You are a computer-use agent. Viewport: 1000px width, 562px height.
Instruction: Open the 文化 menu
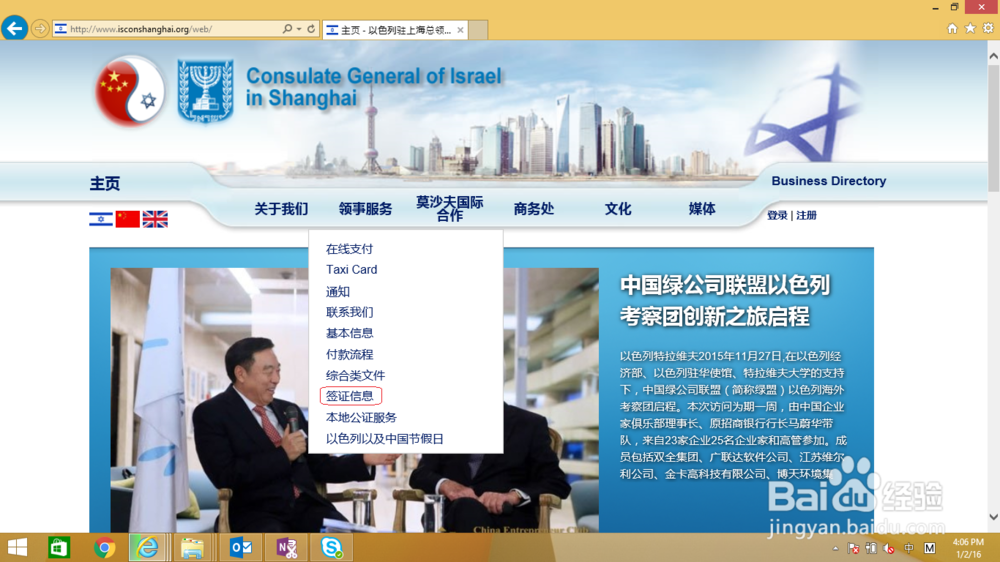[618, 209]
